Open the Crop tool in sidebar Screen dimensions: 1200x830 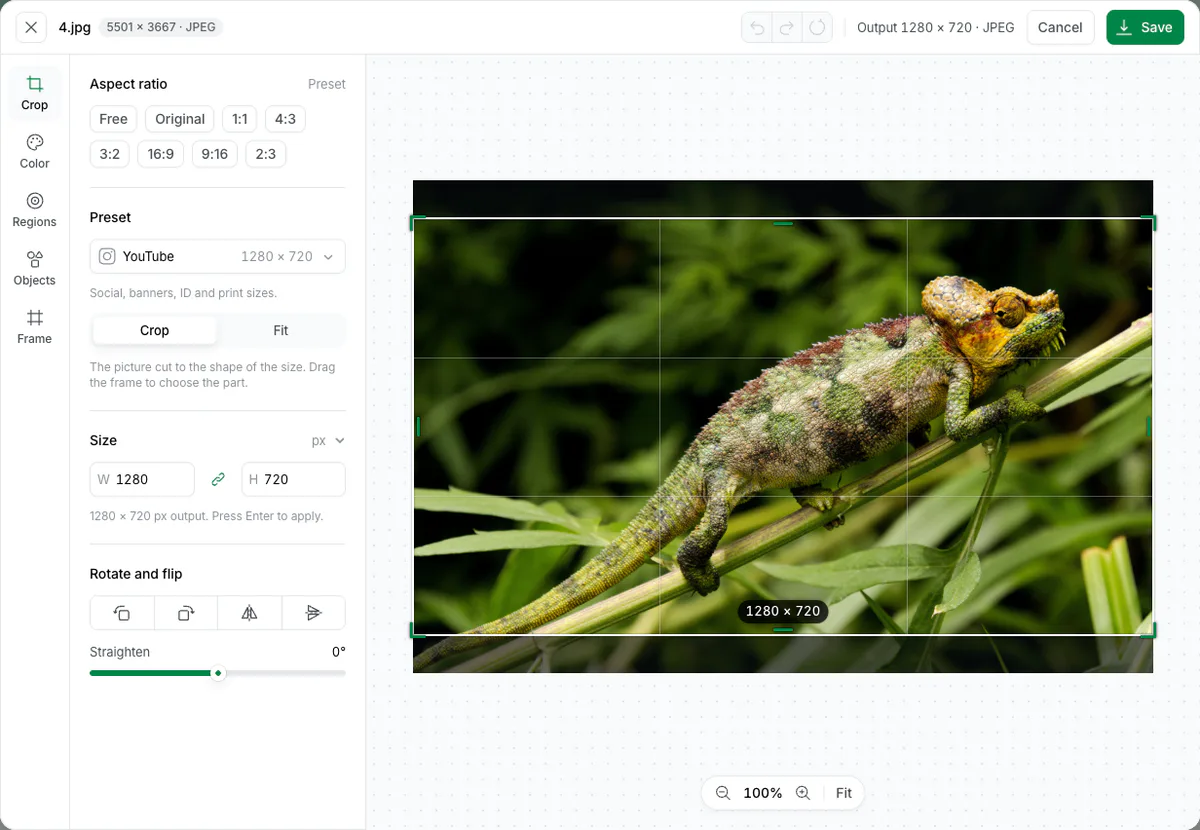point(35,93)
